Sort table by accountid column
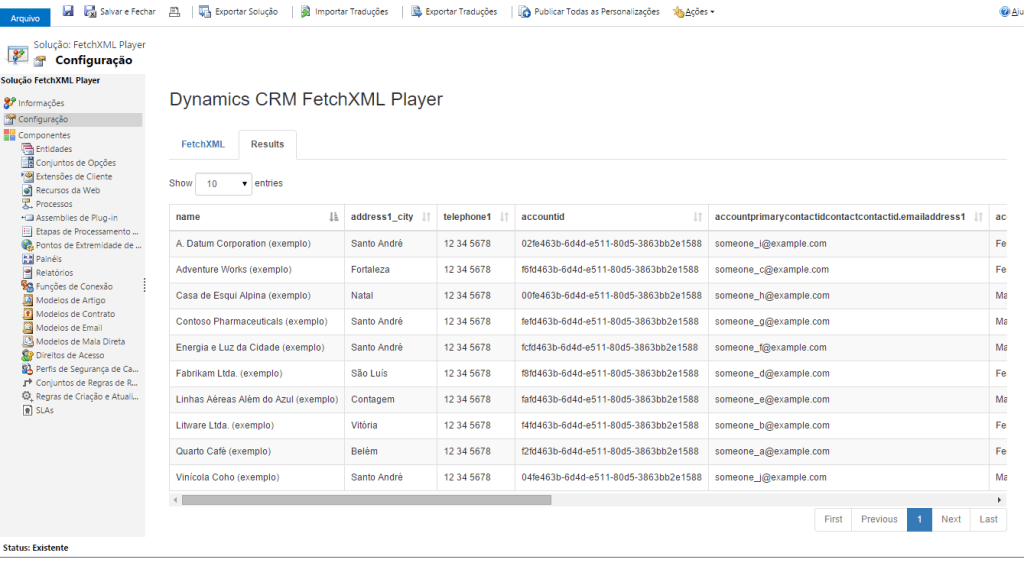The width and height of the screenshot is (1024, 566). [x=611, y=217]
